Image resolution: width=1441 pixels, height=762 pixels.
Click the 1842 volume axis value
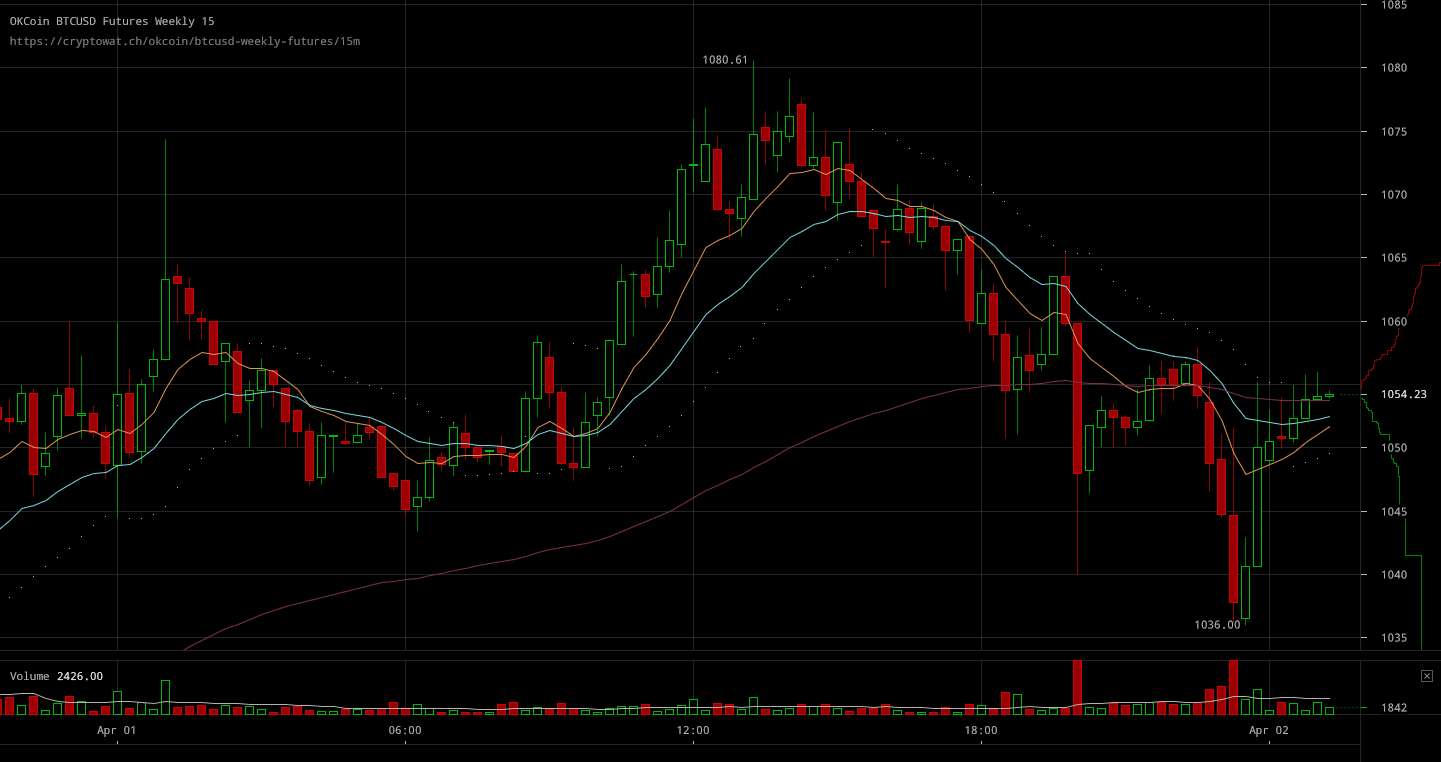(1394, 708)
